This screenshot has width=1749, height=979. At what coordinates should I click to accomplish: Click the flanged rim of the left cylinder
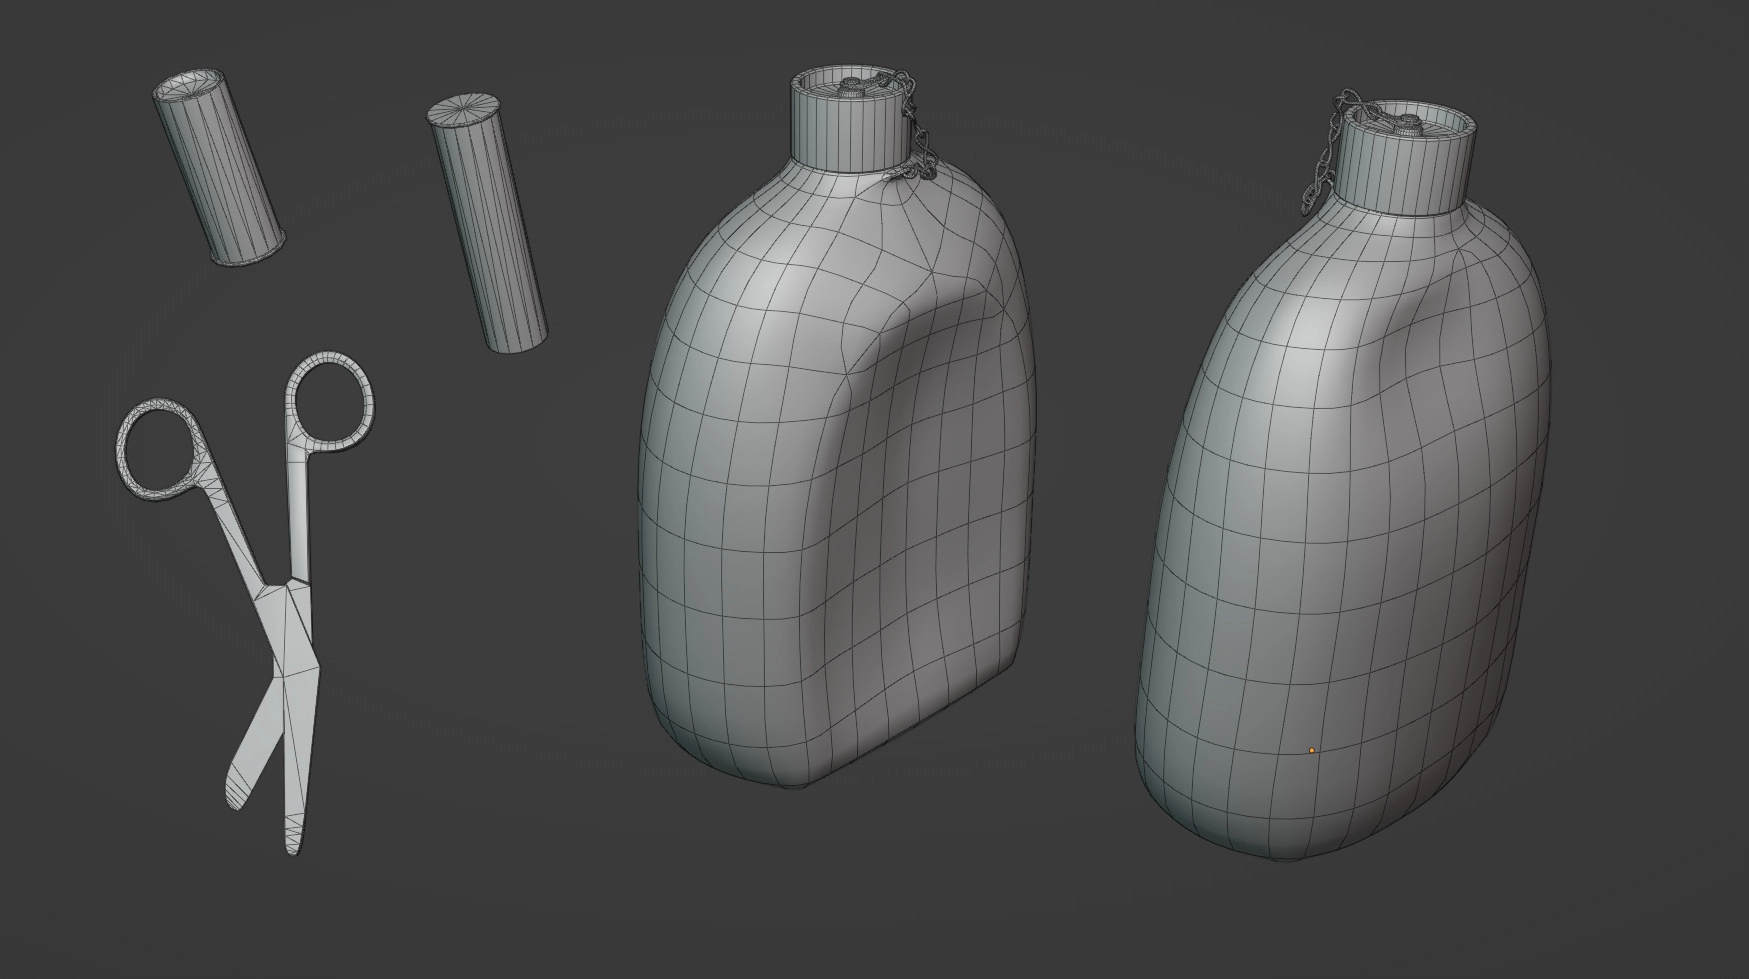pyautogui.click(x=250, y=256)
